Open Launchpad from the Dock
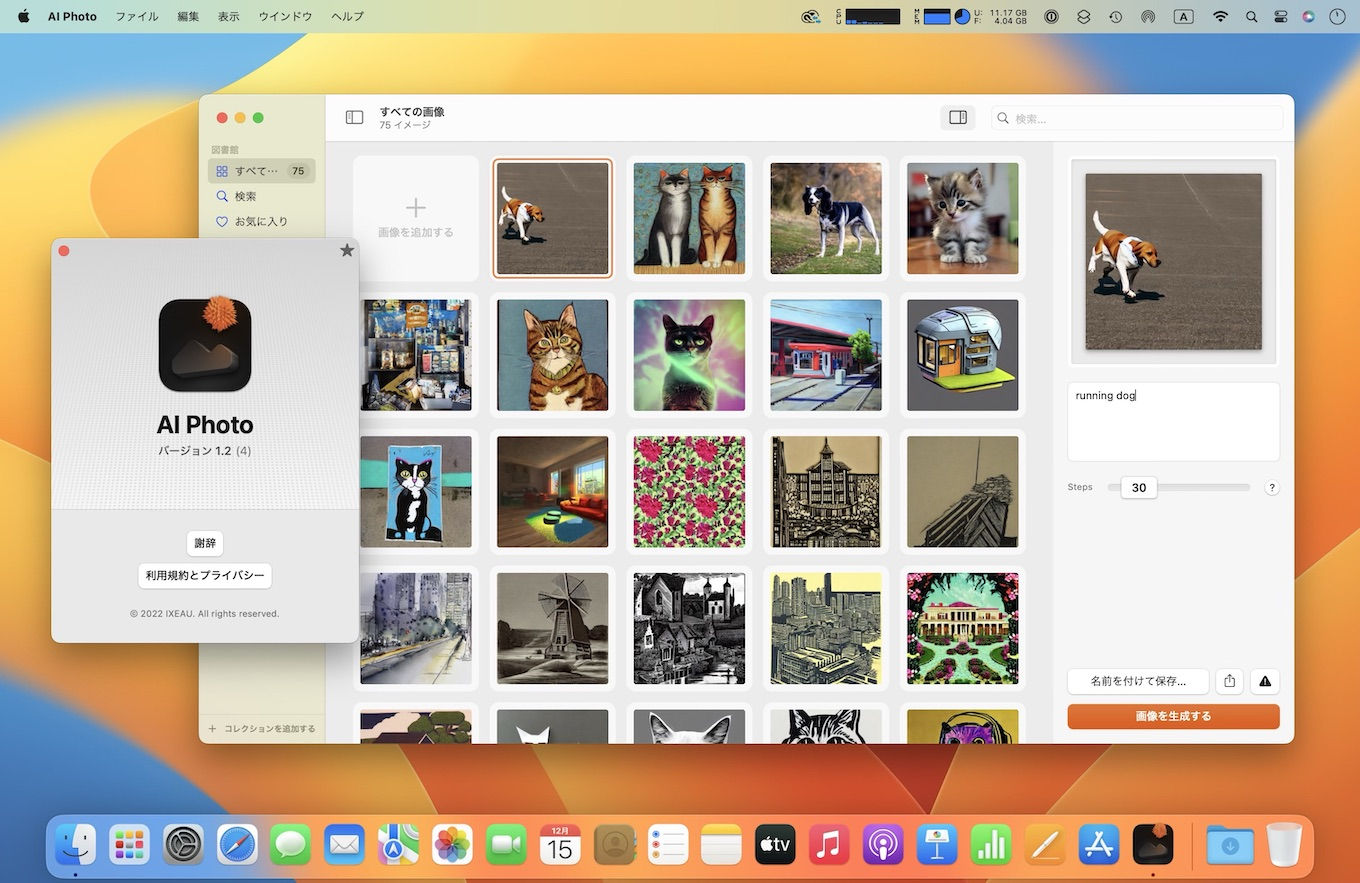 click(129, 845)
